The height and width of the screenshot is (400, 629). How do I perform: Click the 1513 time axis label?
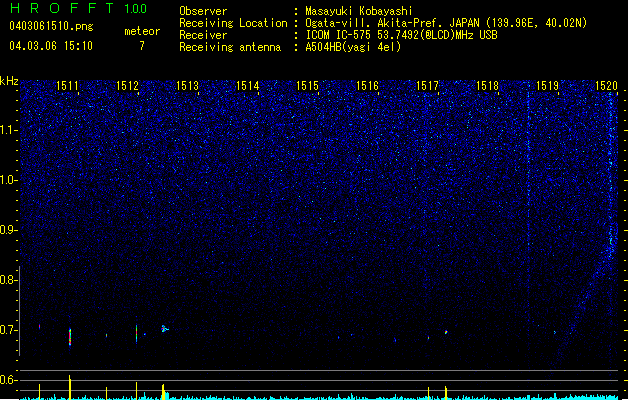tap(187, 86)
